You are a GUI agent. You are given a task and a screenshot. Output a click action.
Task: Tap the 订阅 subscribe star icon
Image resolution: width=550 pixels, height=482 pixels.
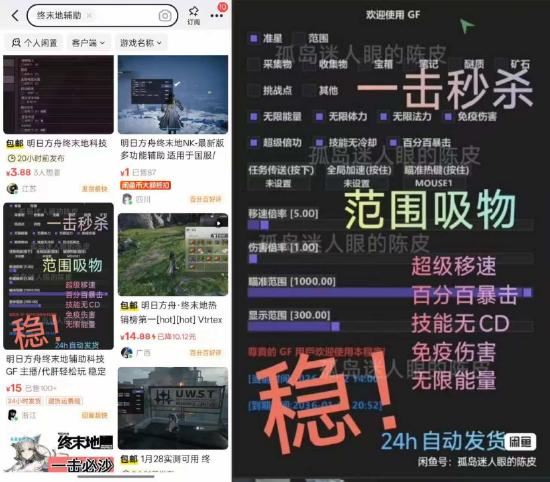(x=194, y=16)
